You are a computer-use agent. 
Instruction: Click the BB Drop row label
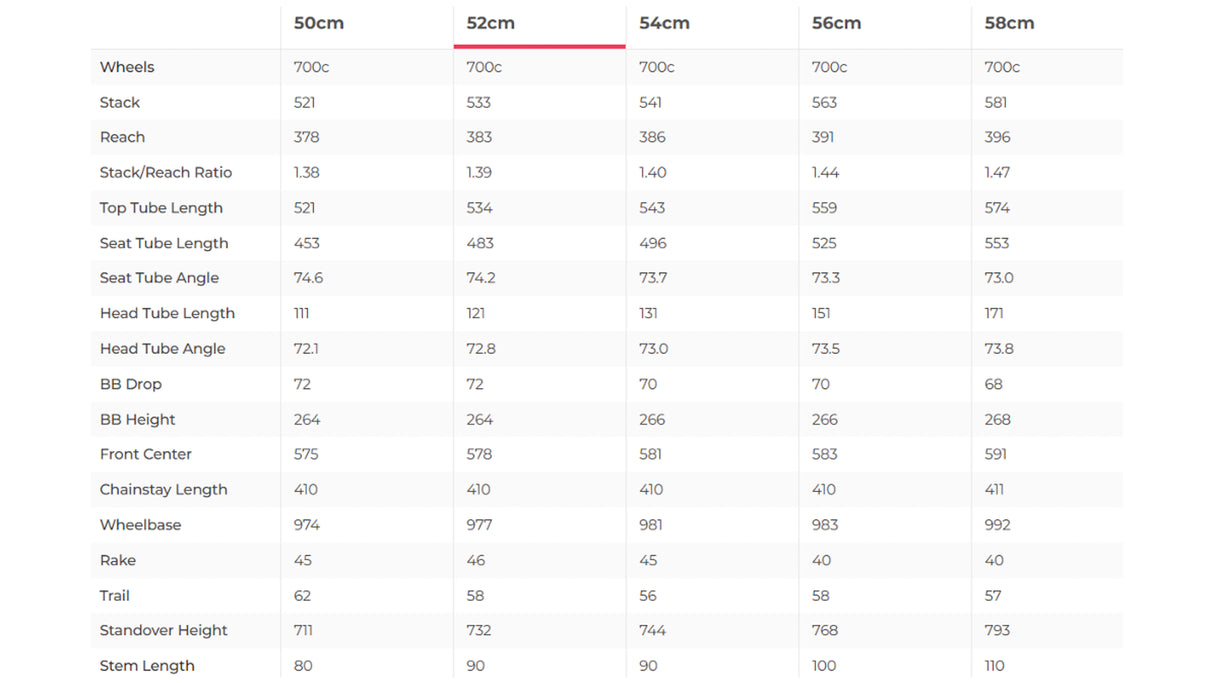click(x=131, y=384)
